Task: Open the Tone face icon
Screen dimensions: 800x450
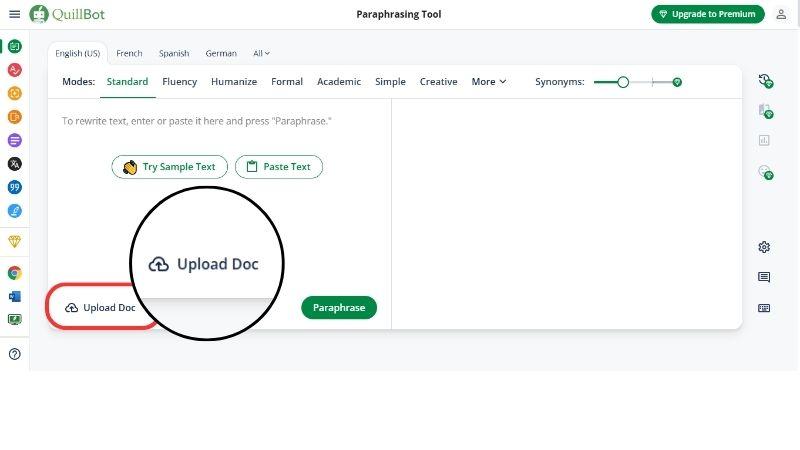Action: [765, 172]
